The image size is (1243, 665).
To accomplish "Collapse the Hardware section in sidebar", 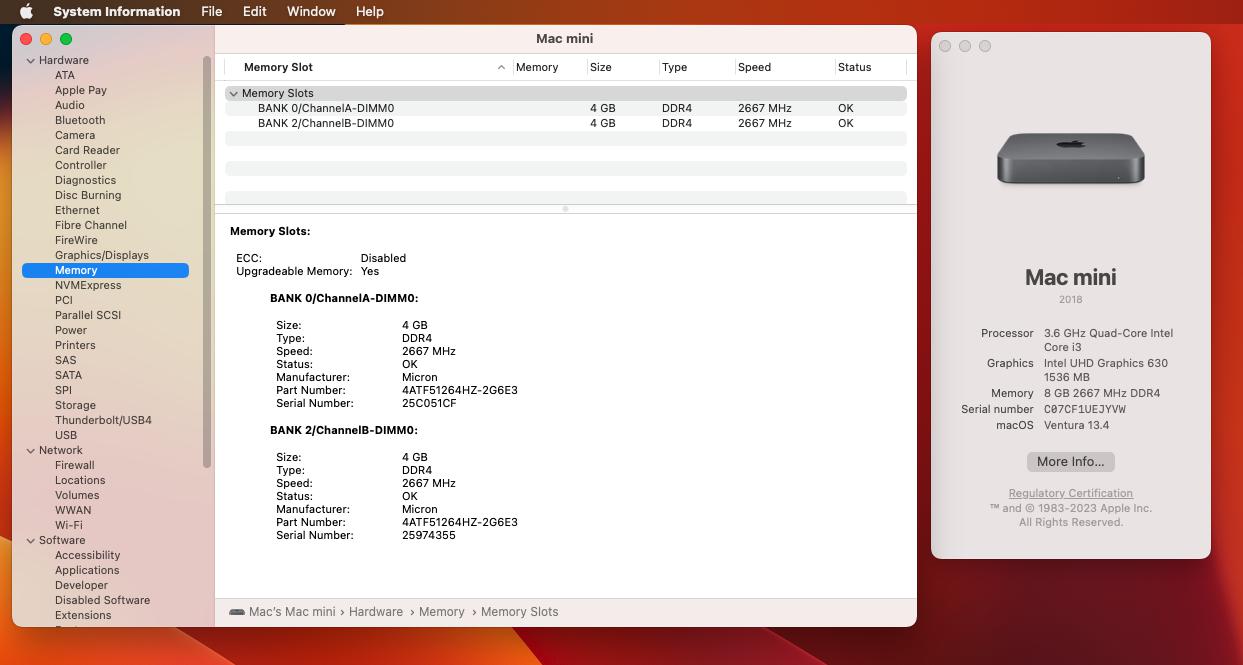I will click(x=31, y=60).
